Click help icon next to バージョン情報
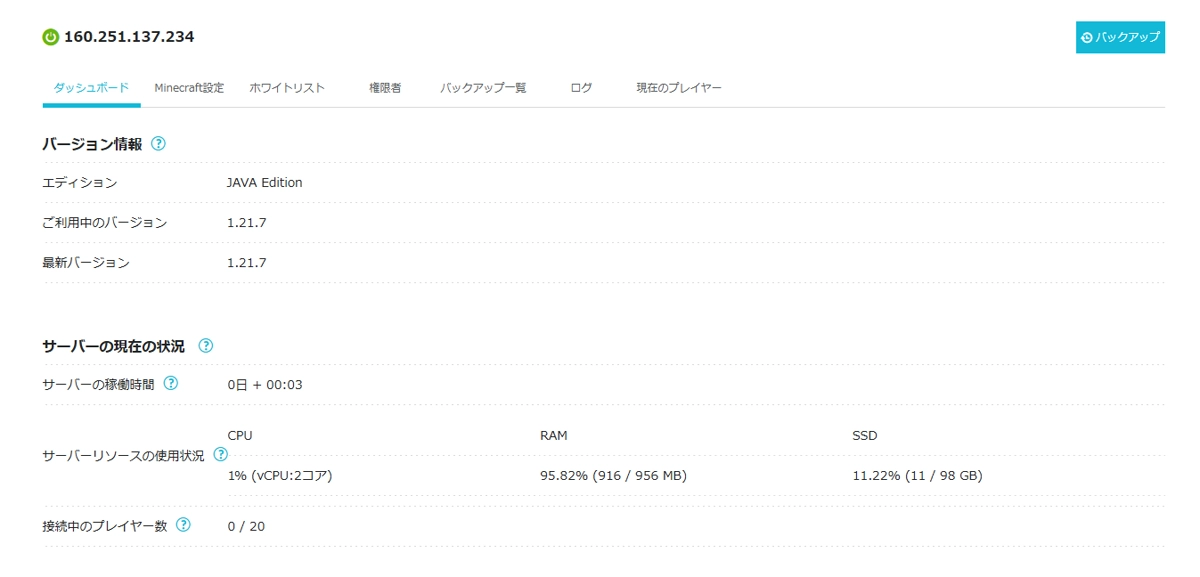Viewport: 1200px width, 577px height. 158,144
